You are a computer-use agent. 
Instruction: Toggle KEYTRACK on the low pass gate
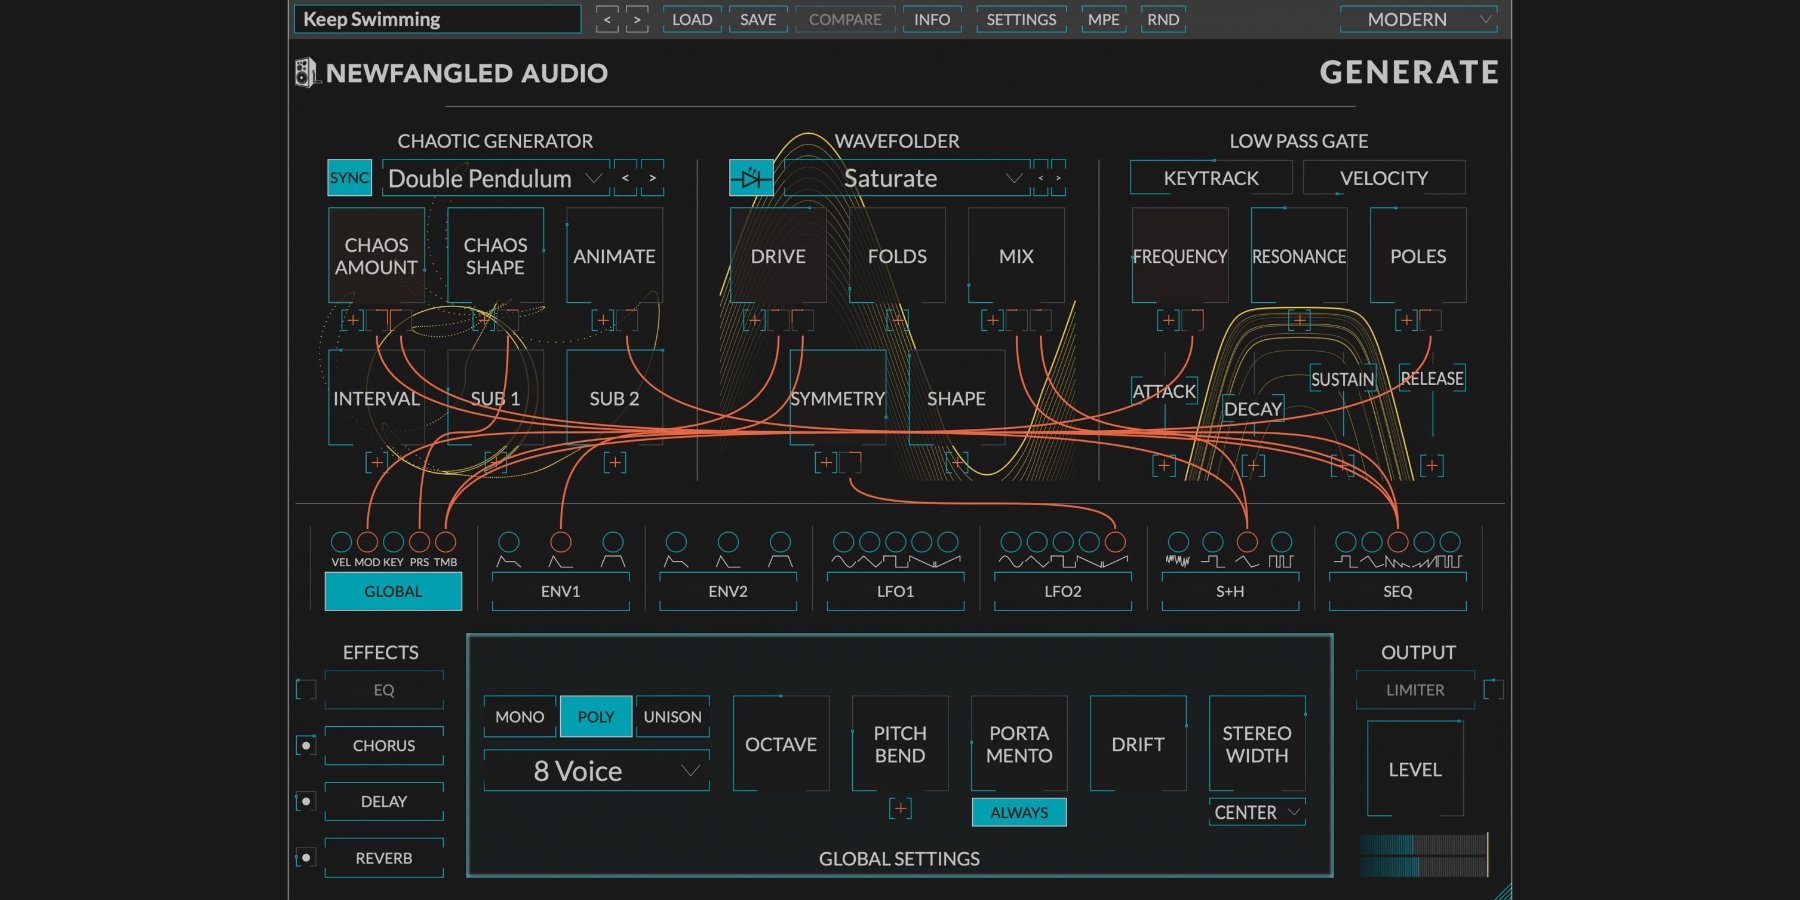(1211, 178)
